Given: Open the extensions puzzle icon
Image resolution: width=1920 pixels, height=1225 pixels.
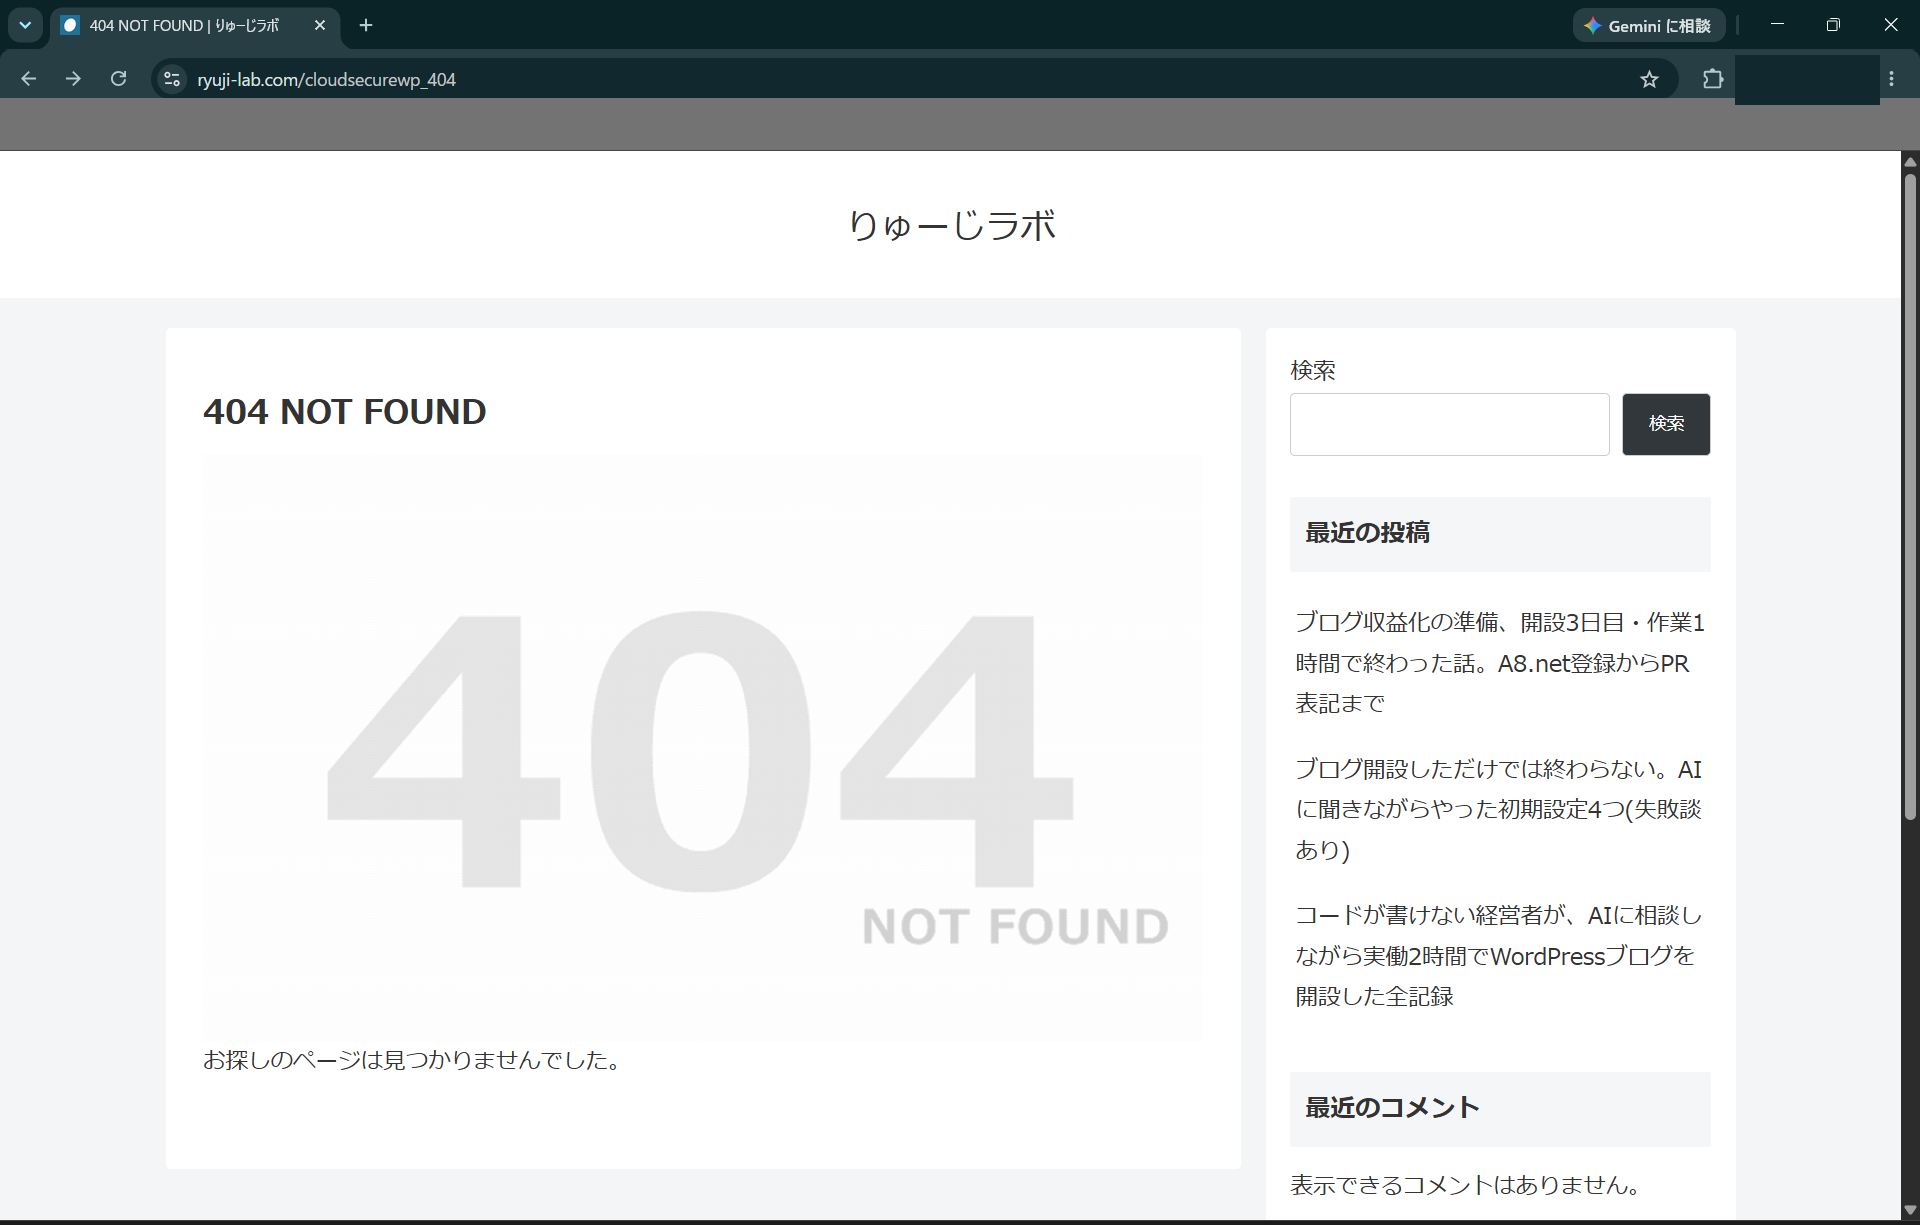Looking at the screenshot, I should [1713, 79].
